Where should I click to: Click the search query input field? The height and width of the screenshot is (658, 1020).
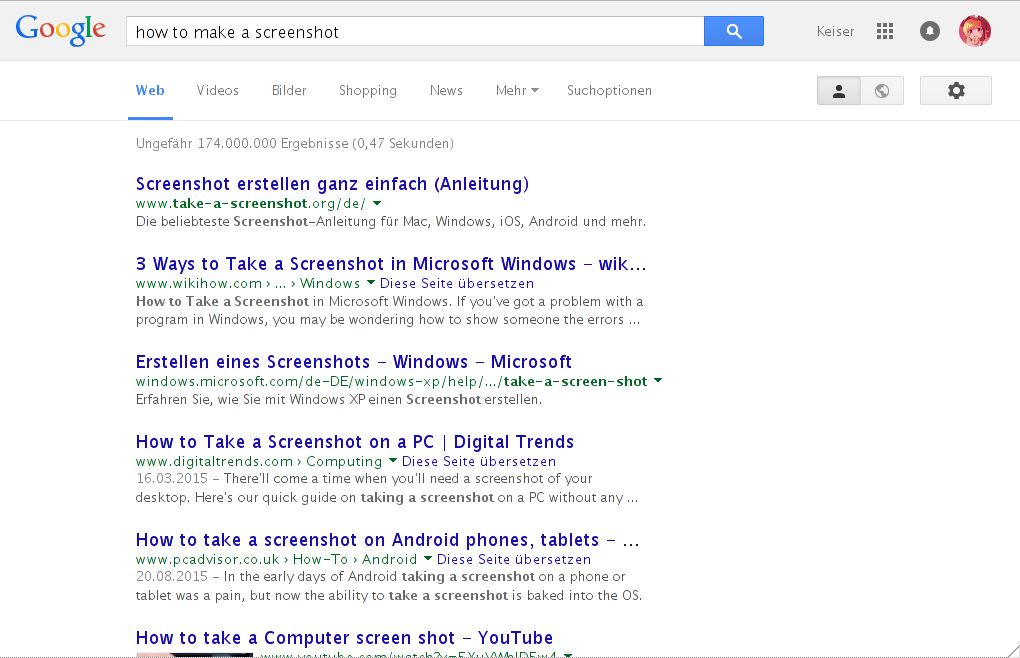click(x=416, y=31)
